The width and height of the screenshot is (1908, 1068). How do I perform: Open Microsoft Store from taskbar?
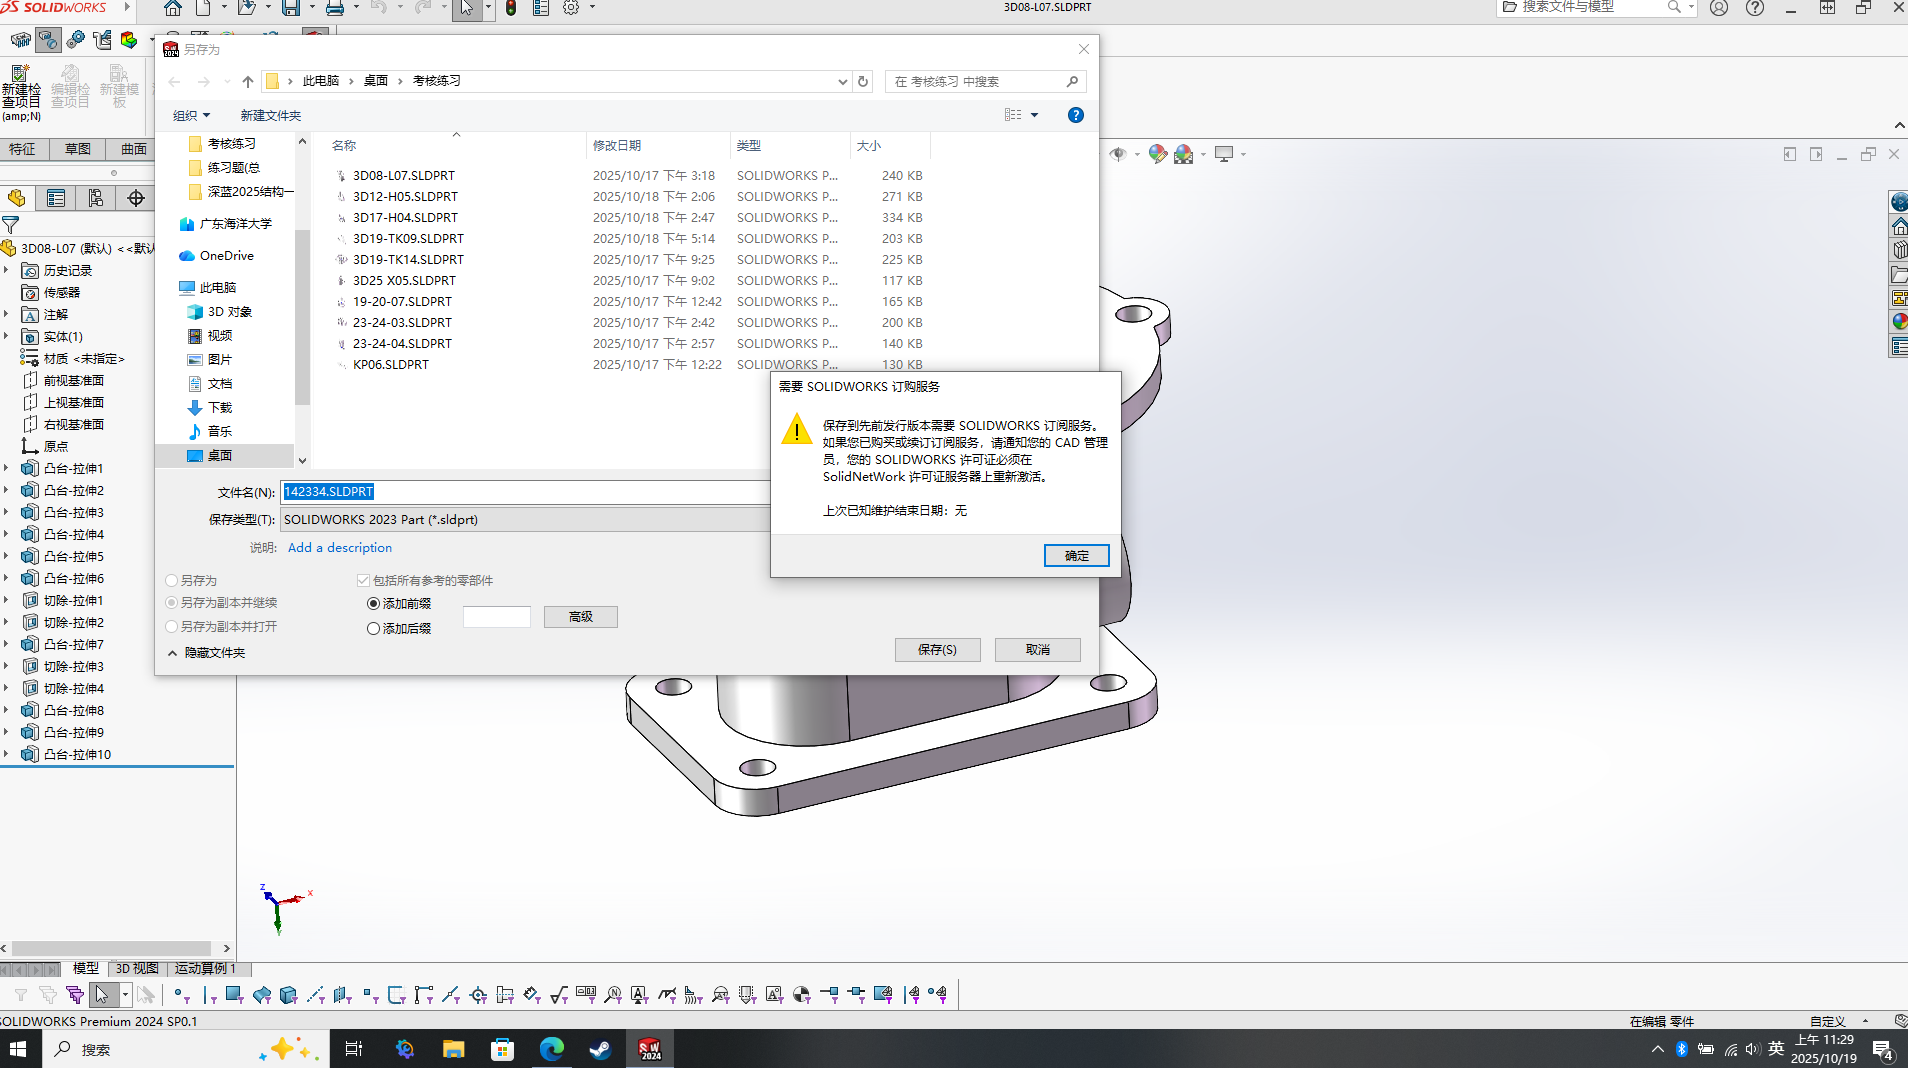click(x=503, y=1049)
